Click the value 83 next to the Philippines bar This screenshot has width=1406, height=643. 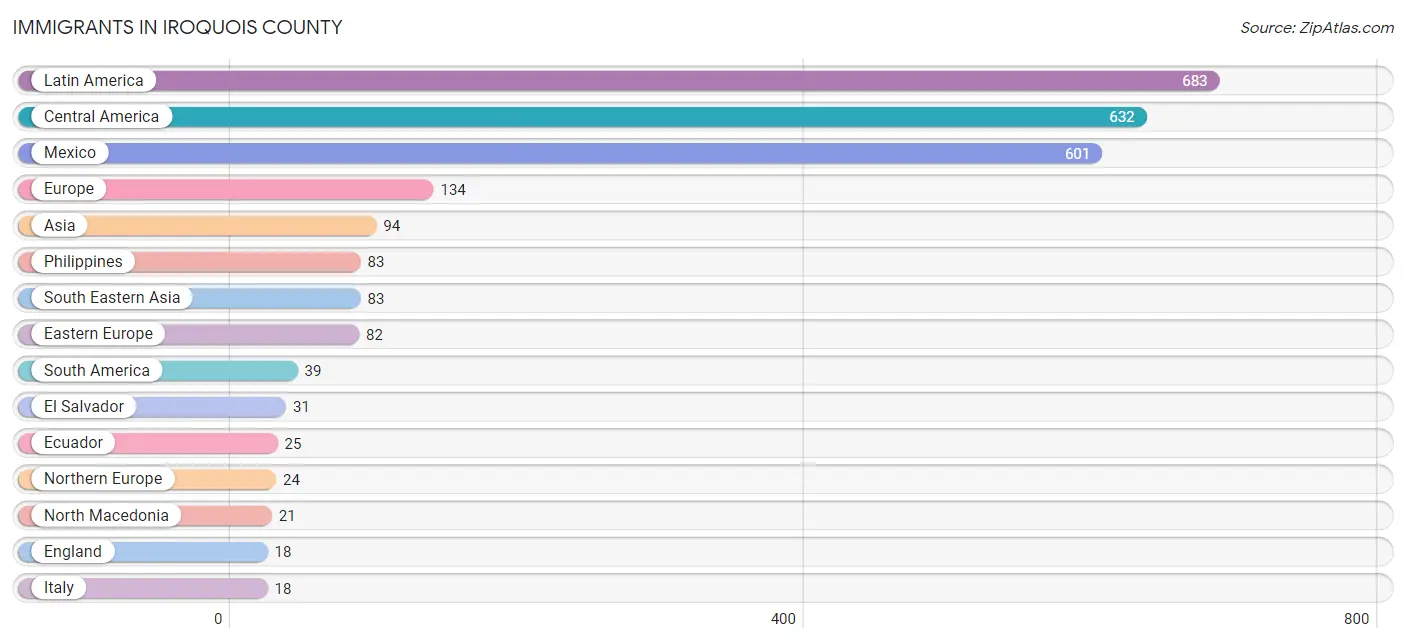coord(376,262)
